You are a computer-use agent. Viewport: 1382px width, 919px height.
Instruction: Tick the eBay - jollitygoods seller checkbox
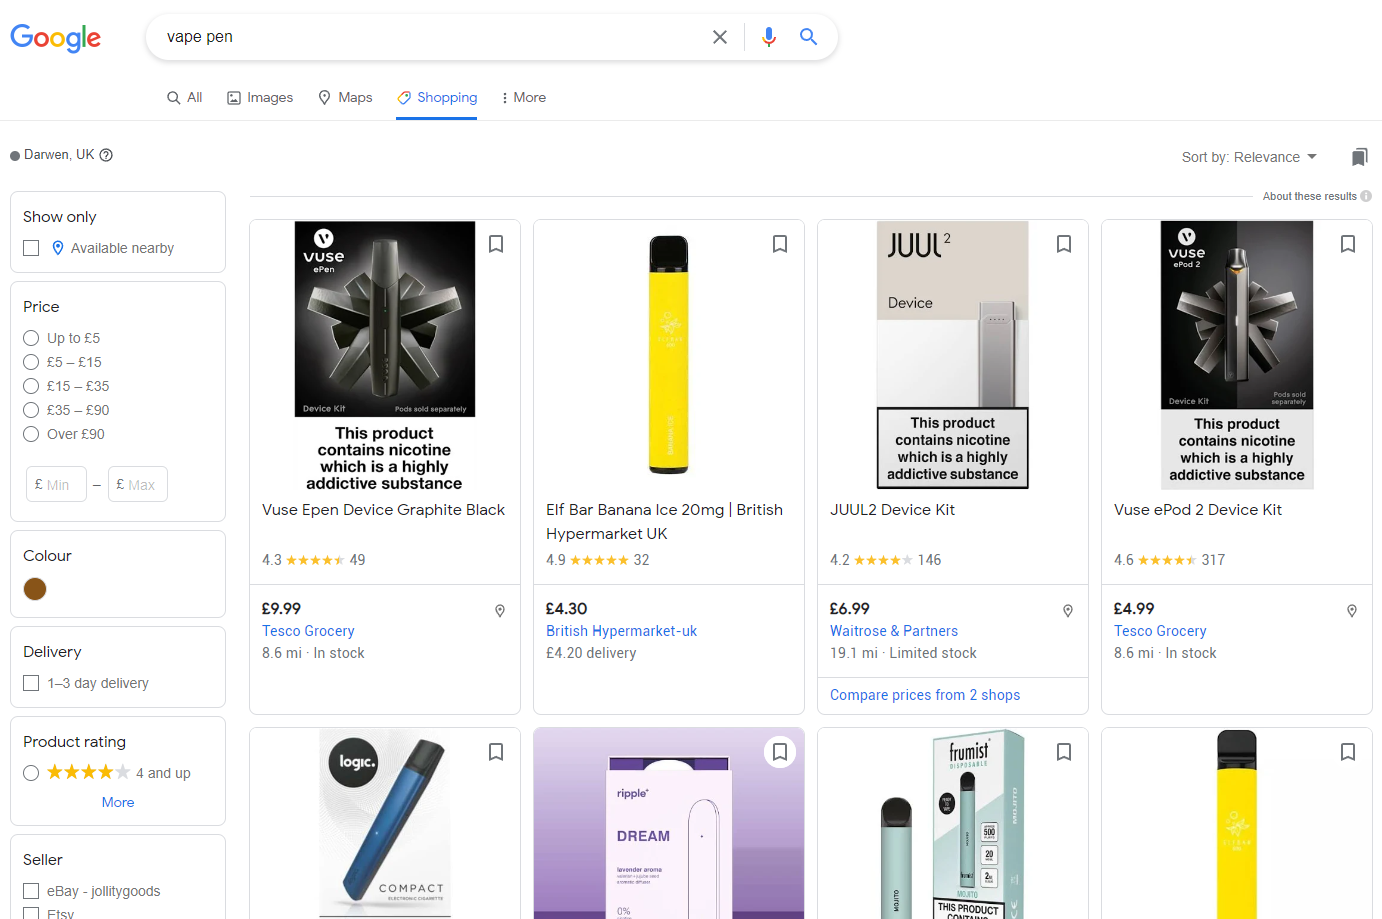pyautogui.click(x=31, y=891)
